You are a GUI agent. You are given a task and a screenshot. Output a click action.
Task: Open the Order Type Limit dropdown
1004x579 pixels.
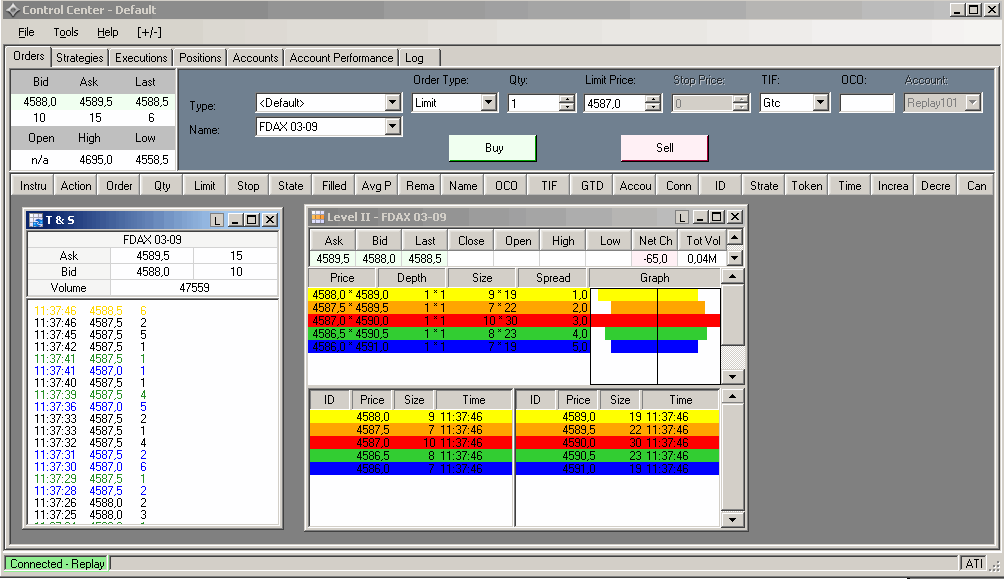click(488, 103)
